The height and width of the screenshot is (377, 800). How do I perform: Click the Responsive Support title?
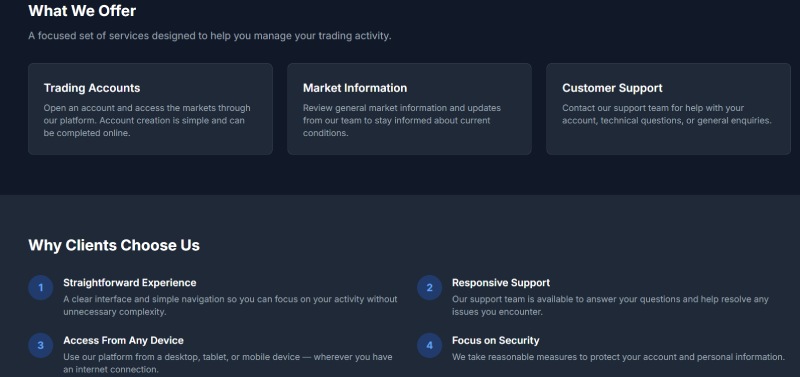(x=501, y=283)
